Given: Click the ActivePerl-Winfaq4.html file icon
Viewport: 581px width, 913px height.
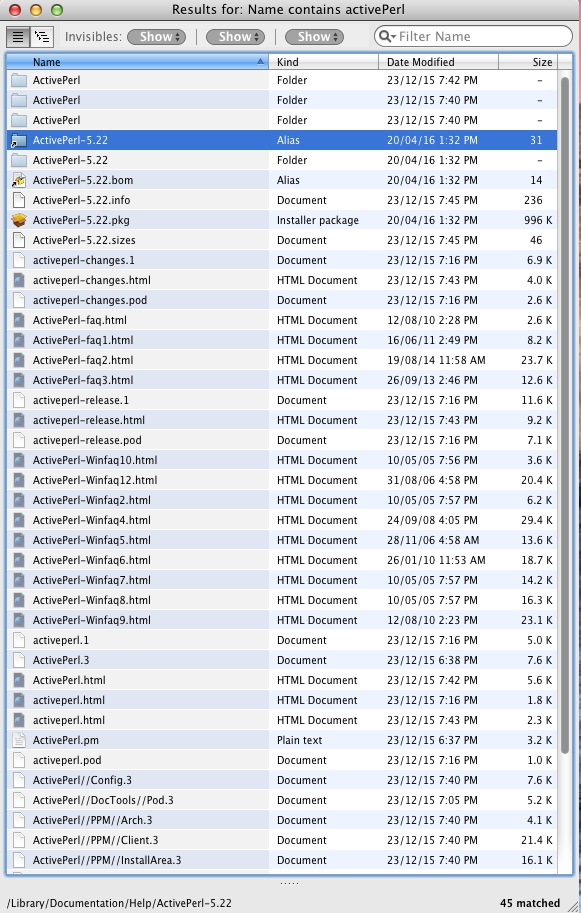Looking at the screenshot, I should (x=19, y=520).
